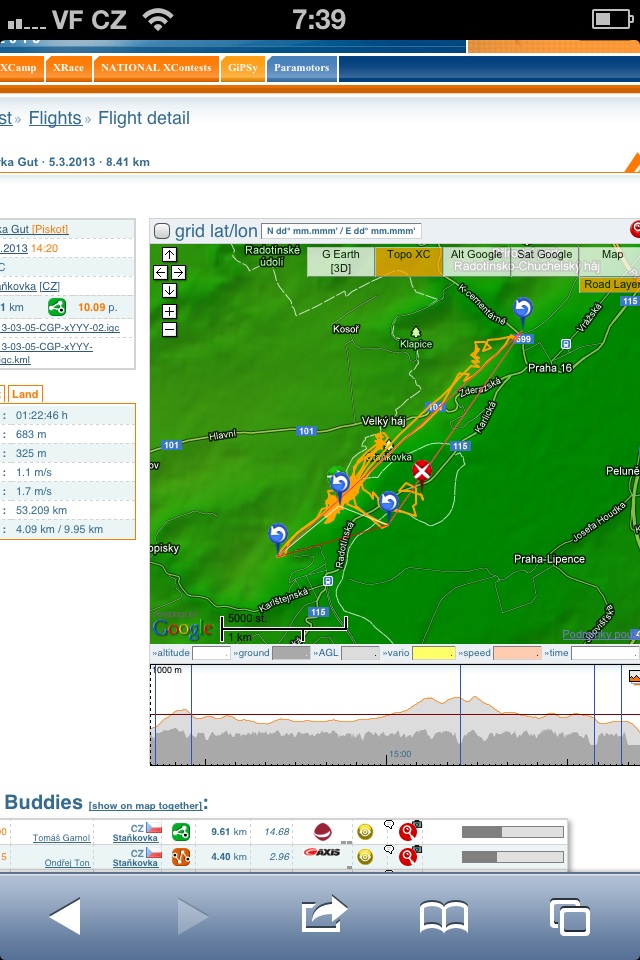This screenshot has width=640, height=960.
Task: Tap Safari forward arrow
Action: 192,916
